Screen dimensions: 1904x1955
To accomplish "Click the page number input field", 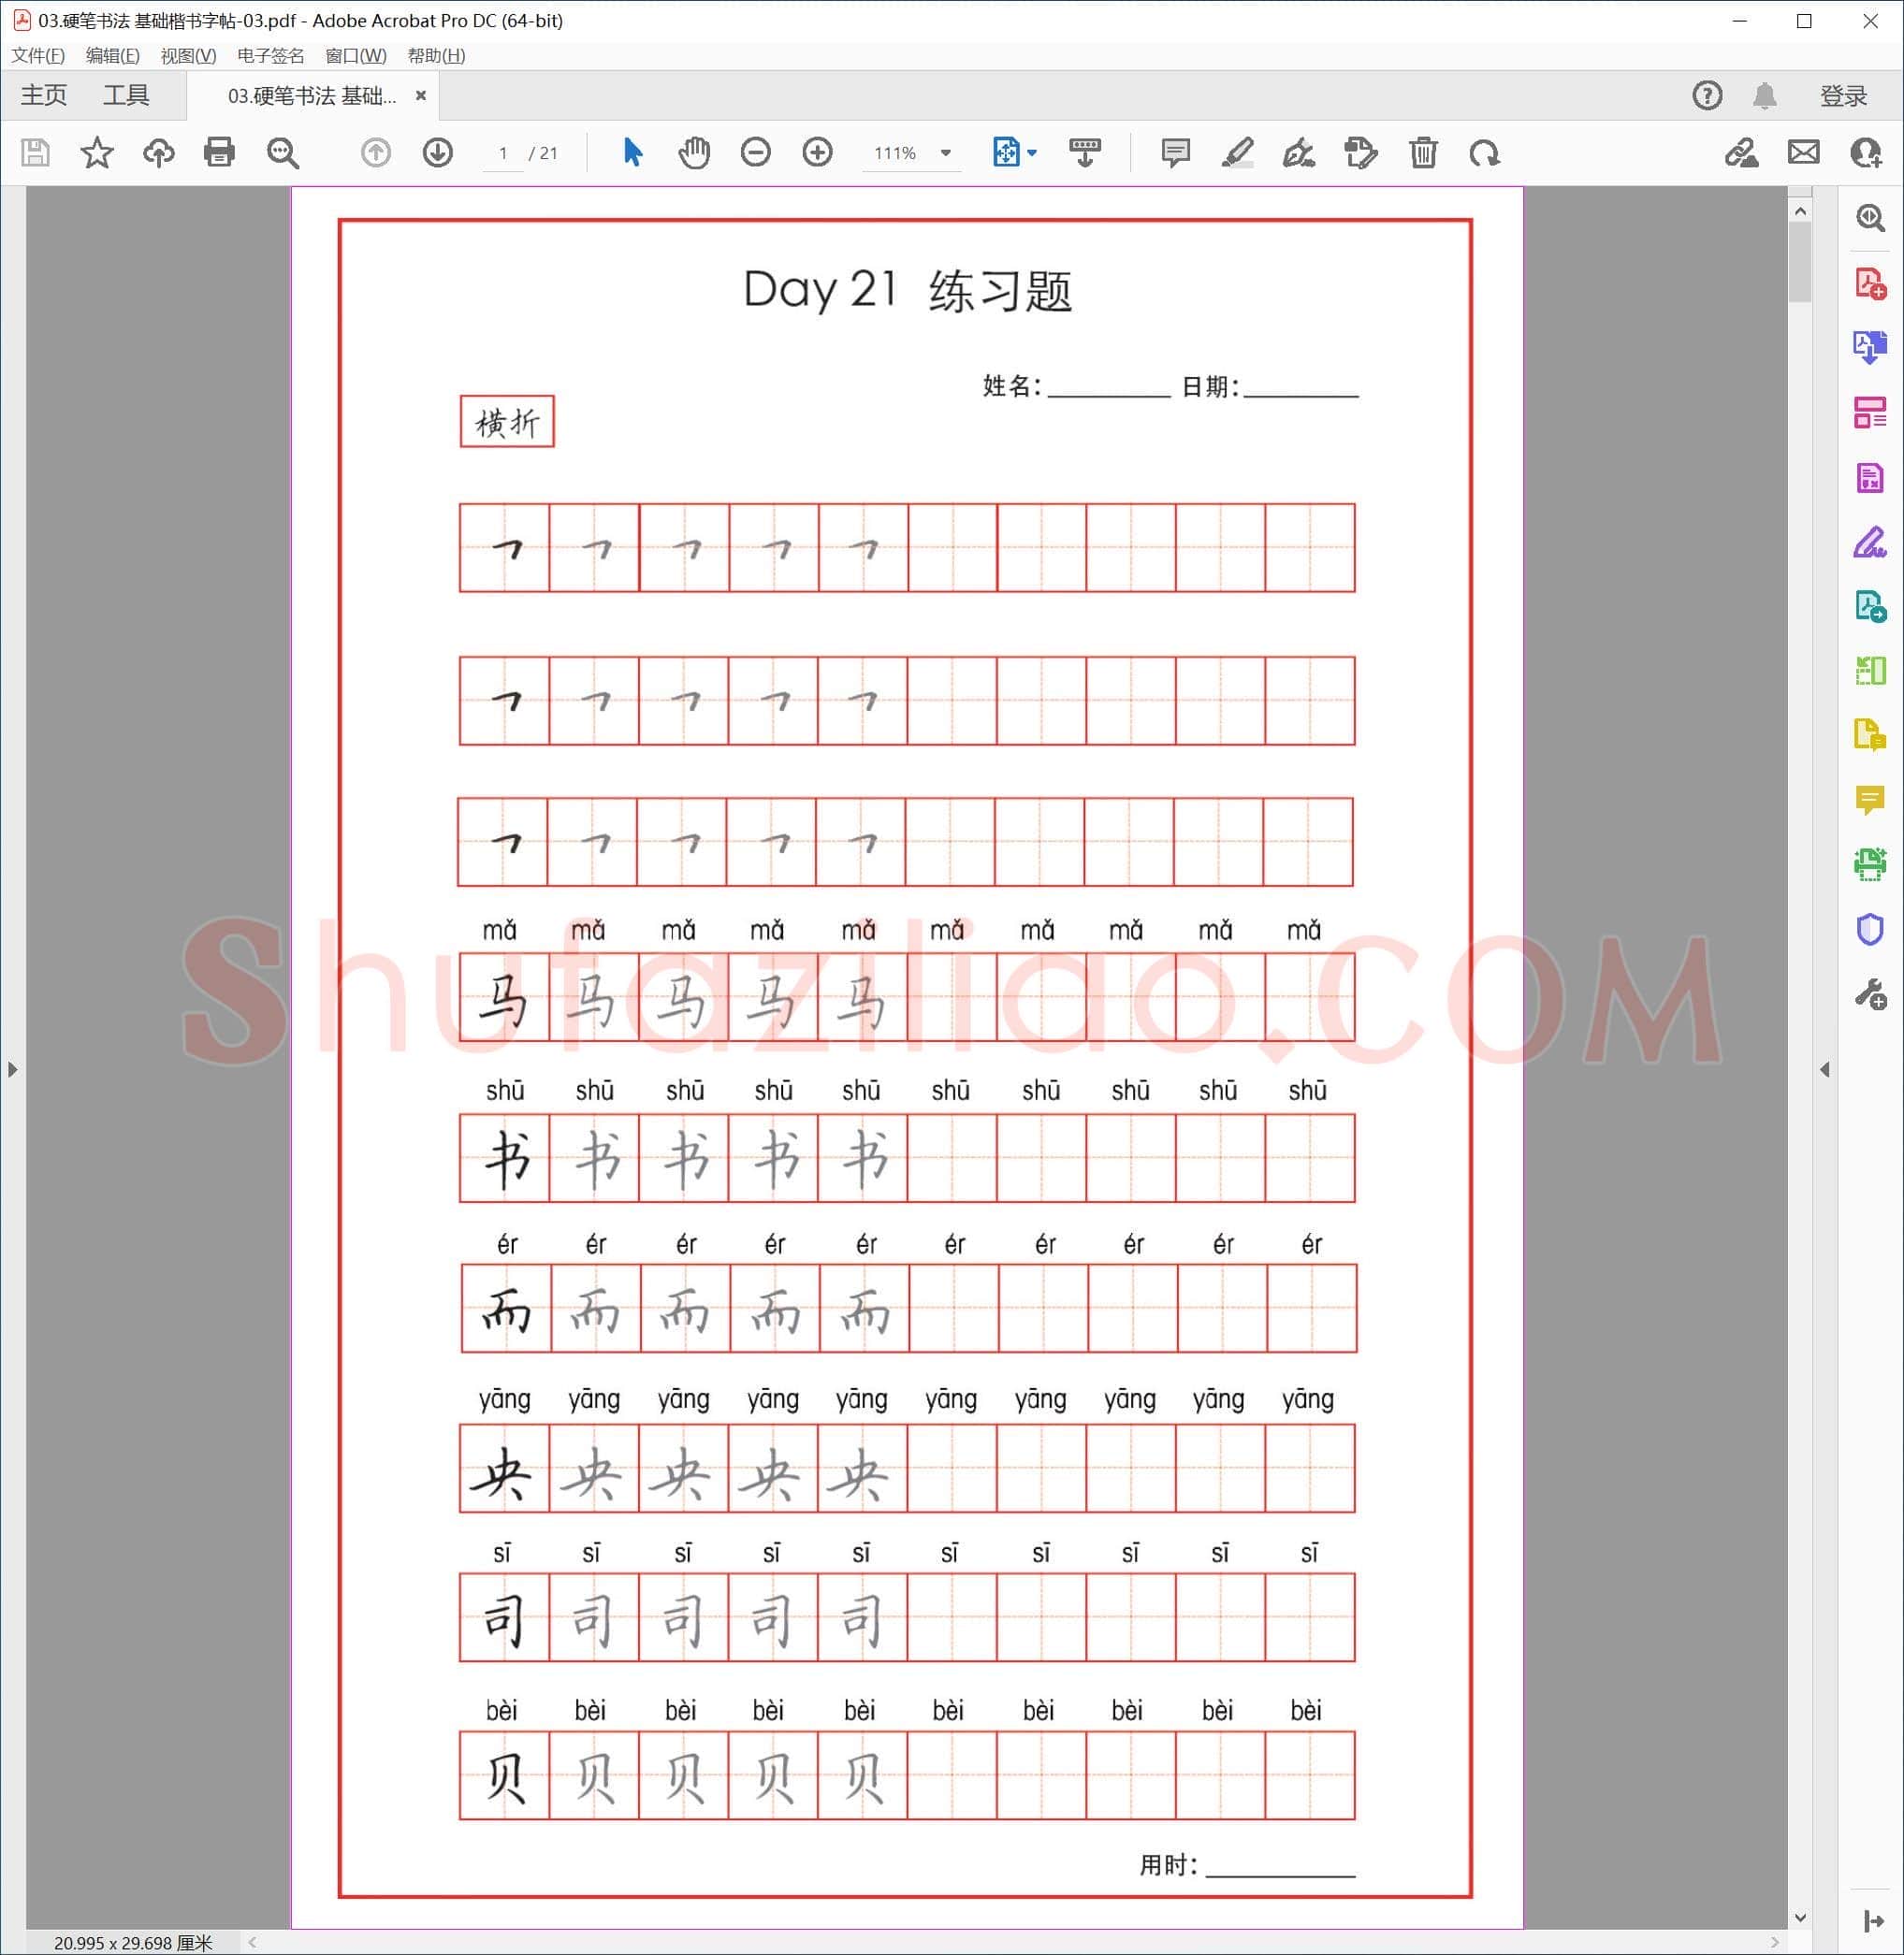I will tap(503, 153).
